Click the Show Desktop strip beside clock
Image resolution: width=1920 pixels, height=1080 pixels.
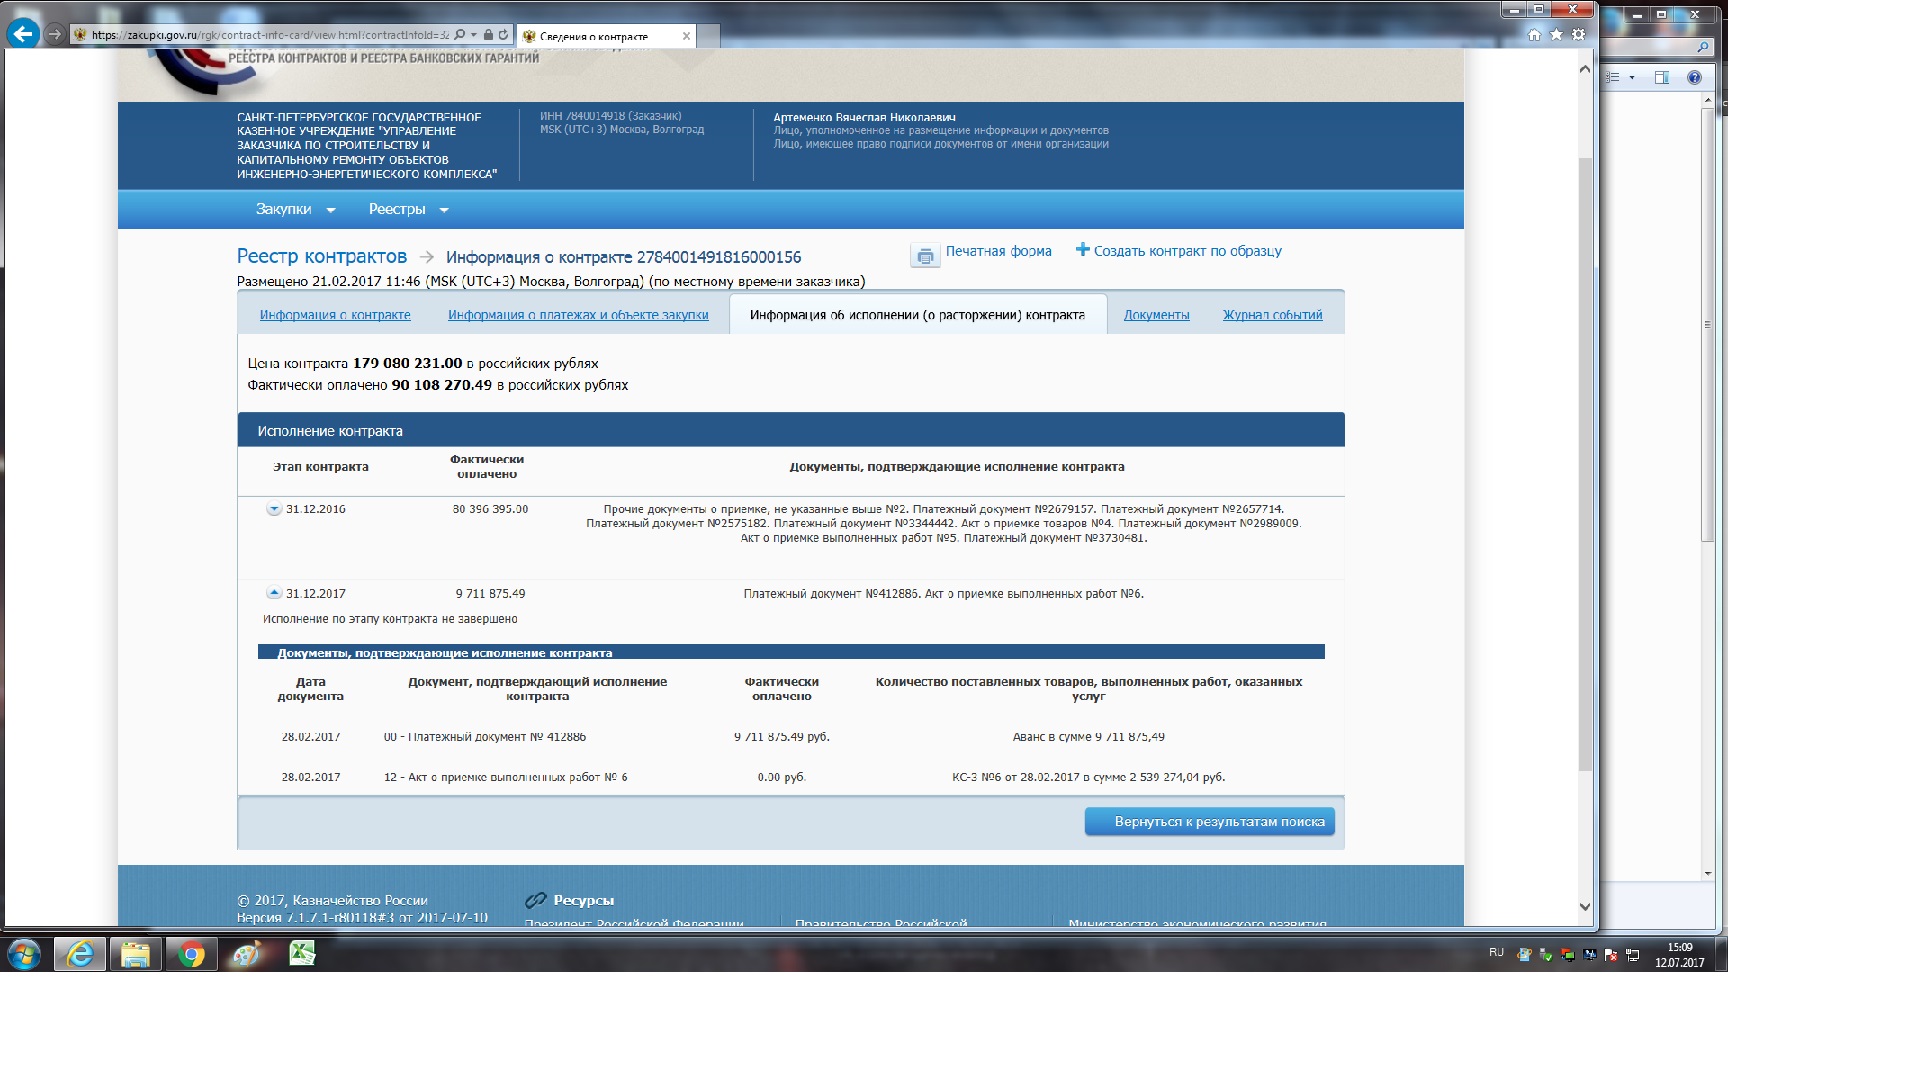(1722, 954)
